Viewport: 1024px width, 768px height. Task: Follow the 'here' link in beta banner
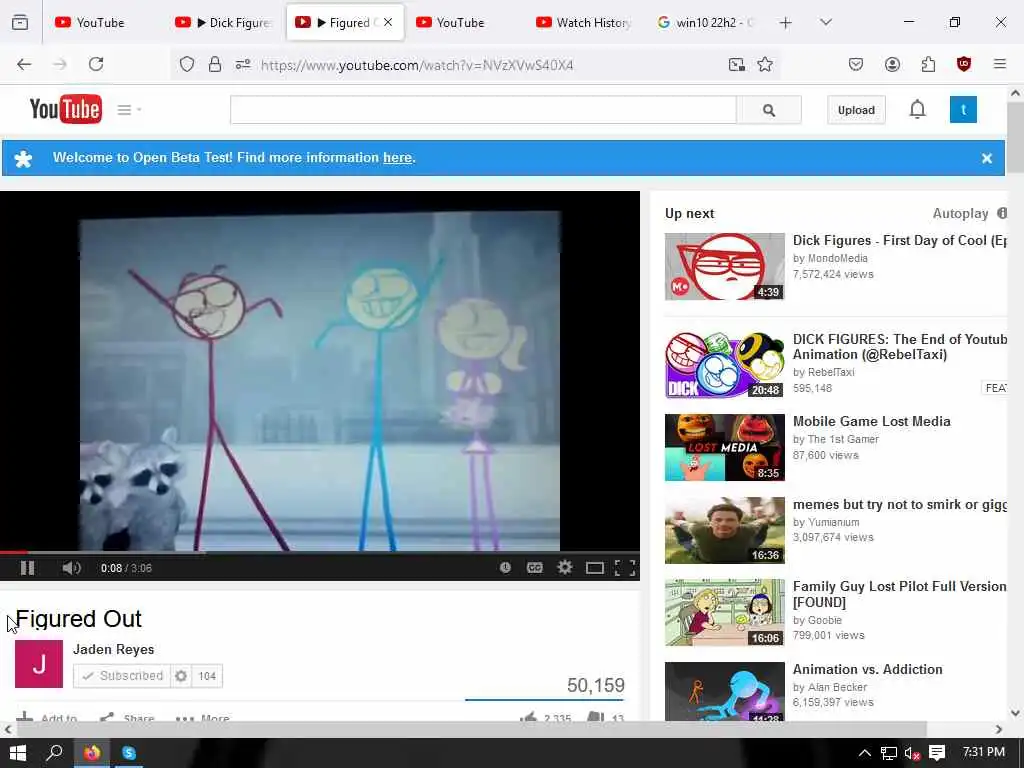click(x=397, y=157)
